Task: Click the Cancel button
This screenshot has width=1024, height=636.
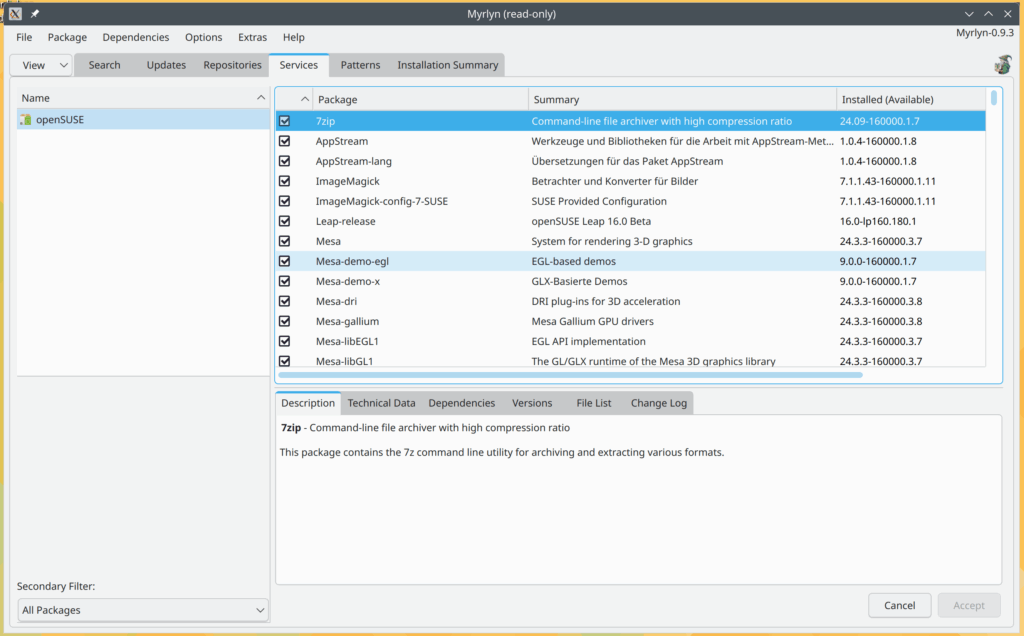Action: point(899,605)
